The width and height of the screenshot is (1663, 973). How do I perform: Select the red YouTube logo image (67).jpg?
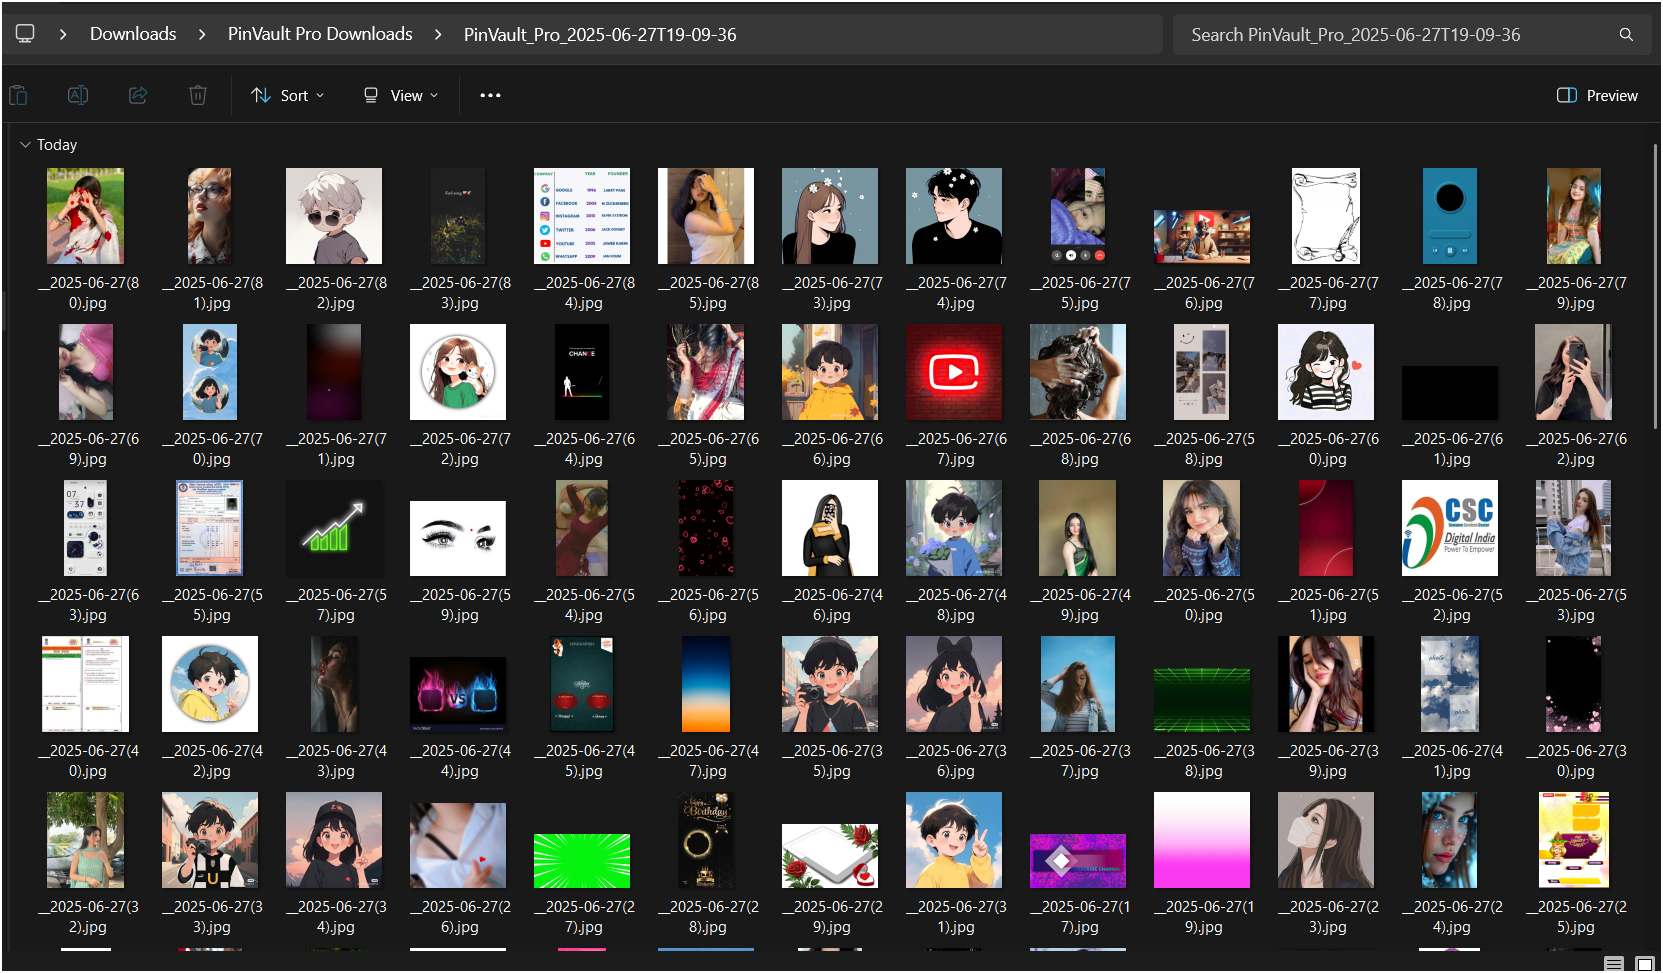click(954, 372)
